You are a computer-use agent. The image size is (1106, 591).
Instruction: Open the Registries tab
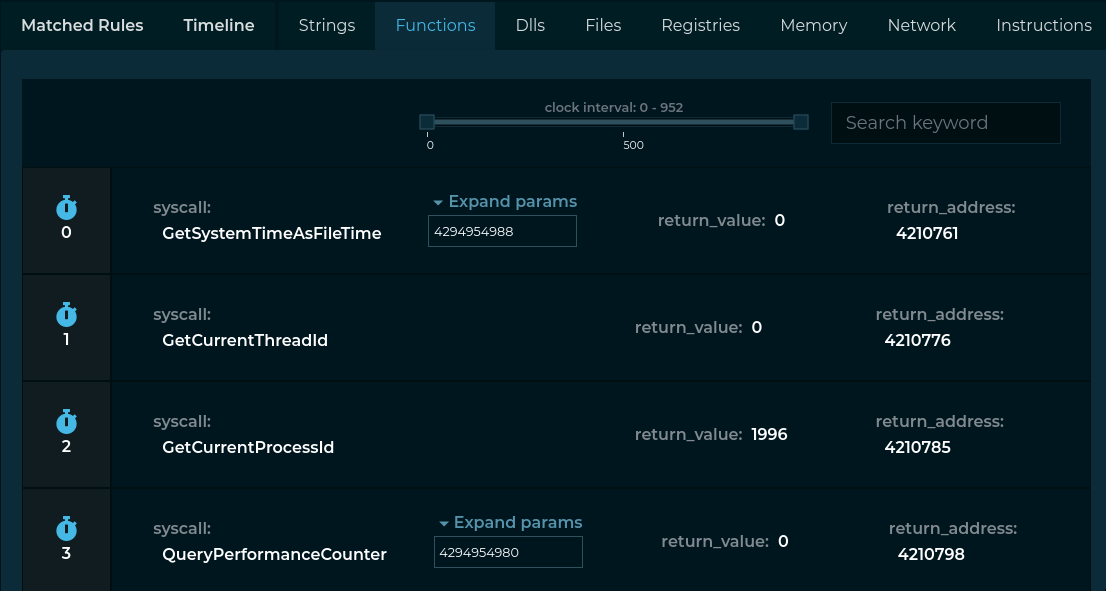700,26
